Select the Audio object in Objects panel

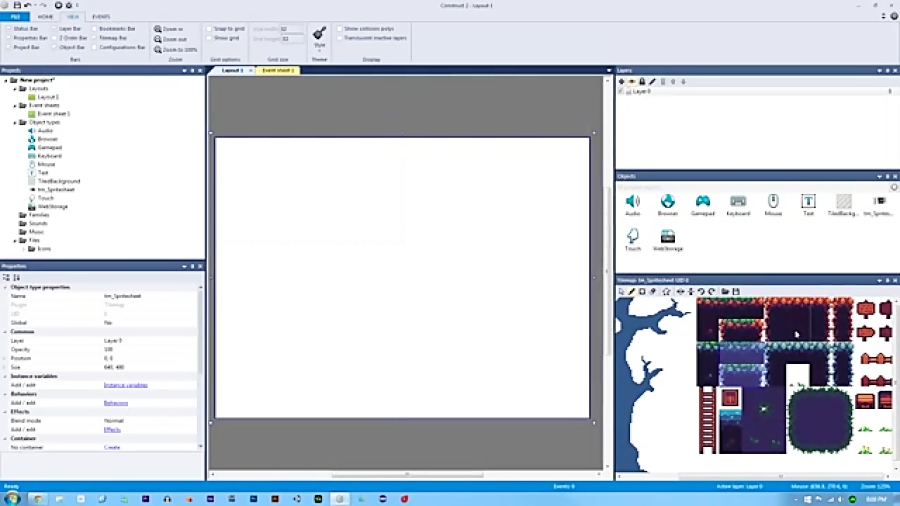point(632,204)
